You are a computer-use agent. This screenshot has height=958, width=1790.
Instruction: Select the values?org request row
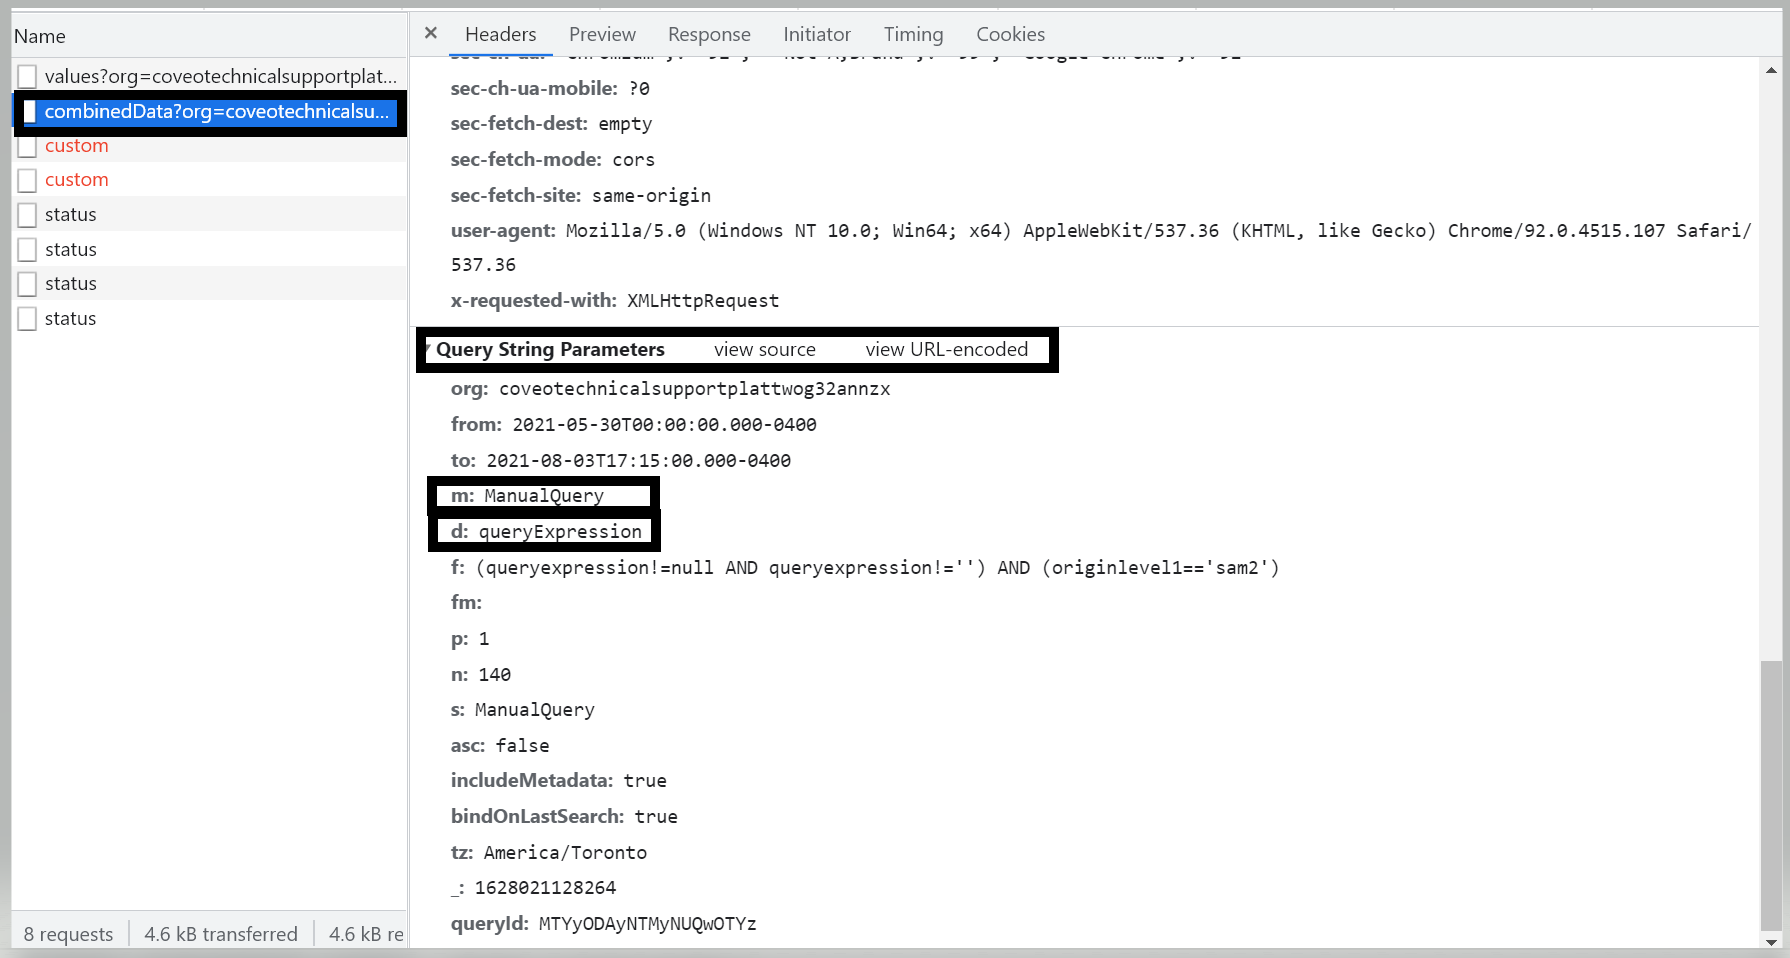[x=209, y=76]
